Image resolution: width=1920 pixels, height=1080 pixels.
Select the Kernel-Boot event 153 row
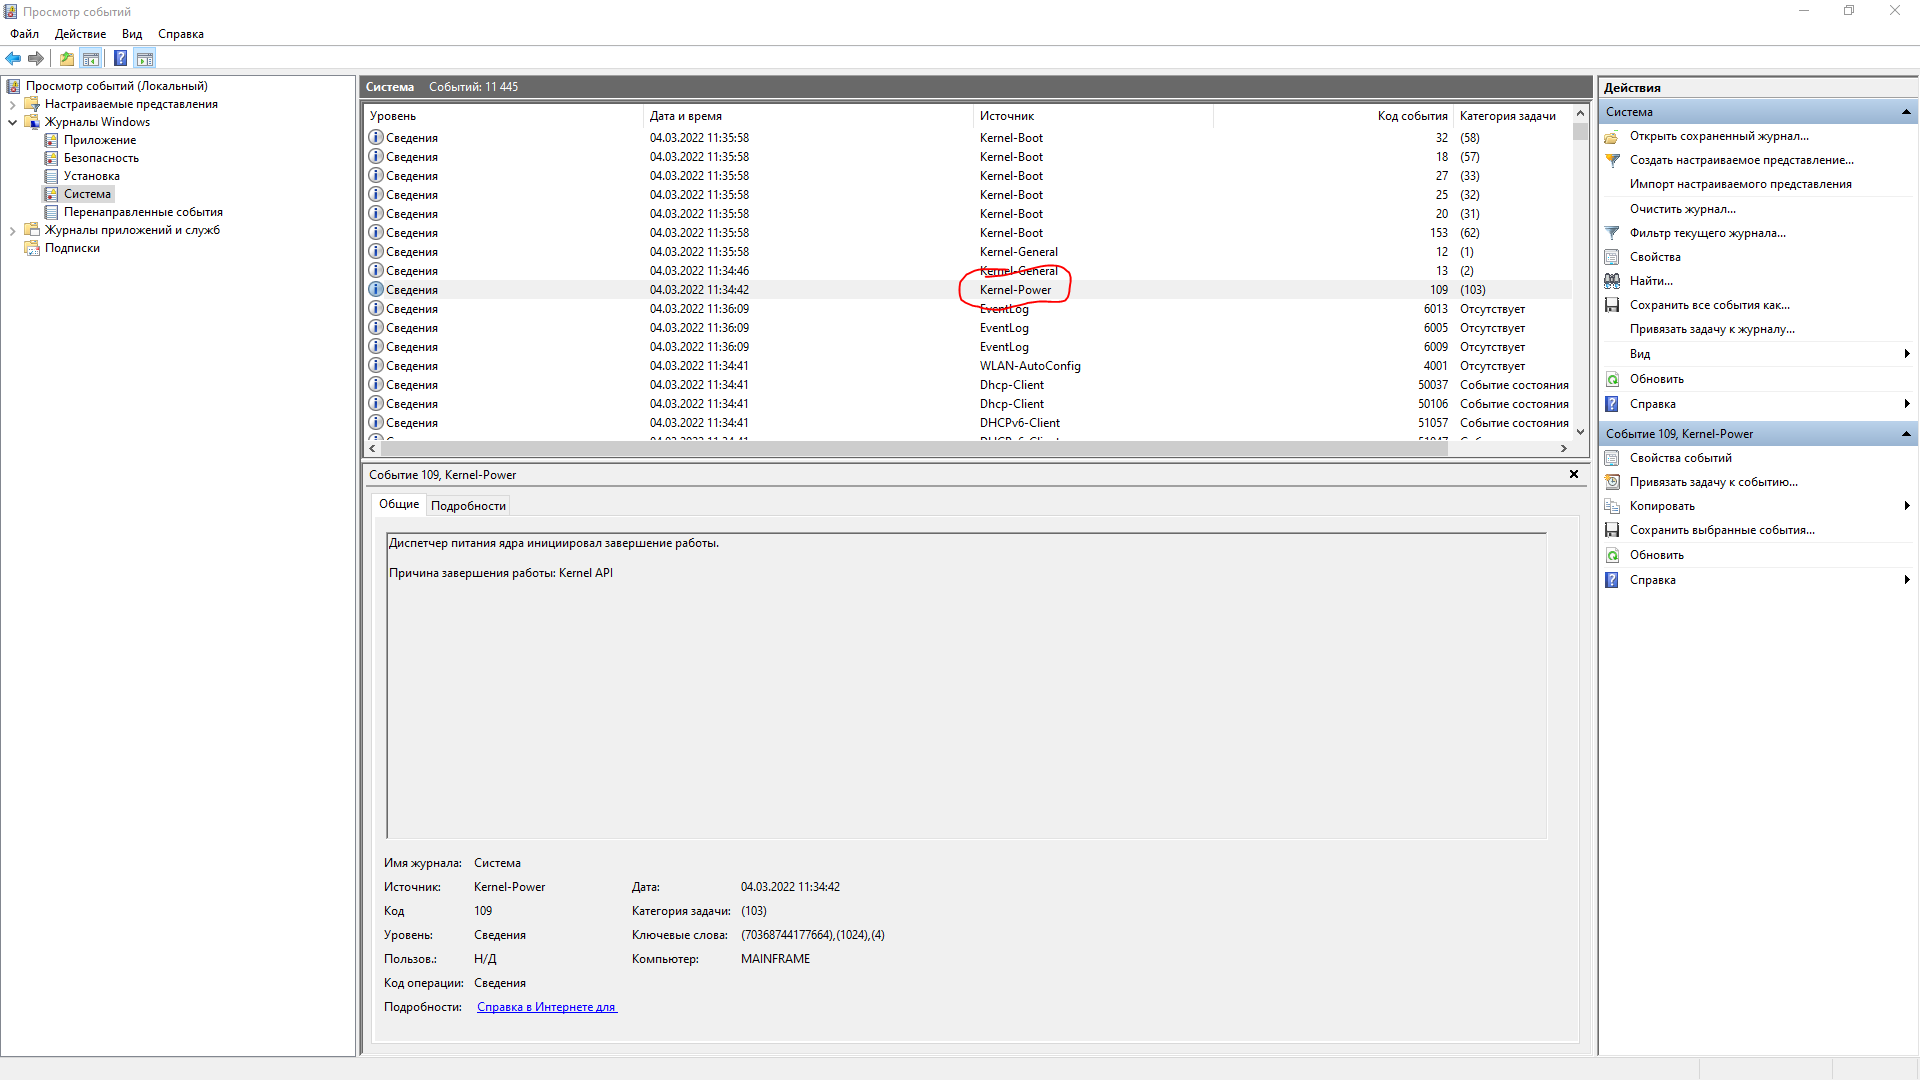968,233
